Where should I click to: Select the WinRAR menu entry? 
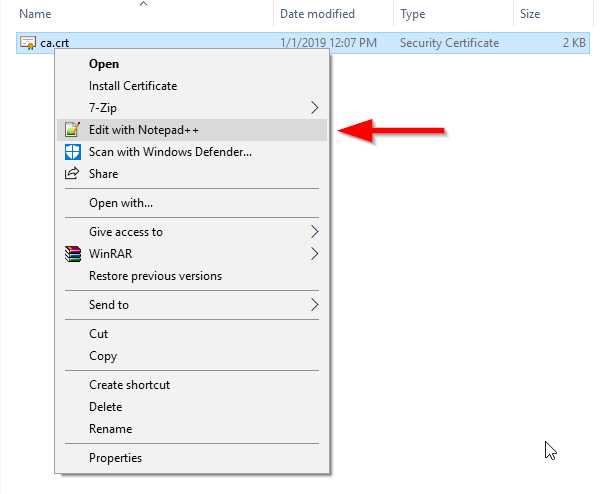[x=192, y=254]
